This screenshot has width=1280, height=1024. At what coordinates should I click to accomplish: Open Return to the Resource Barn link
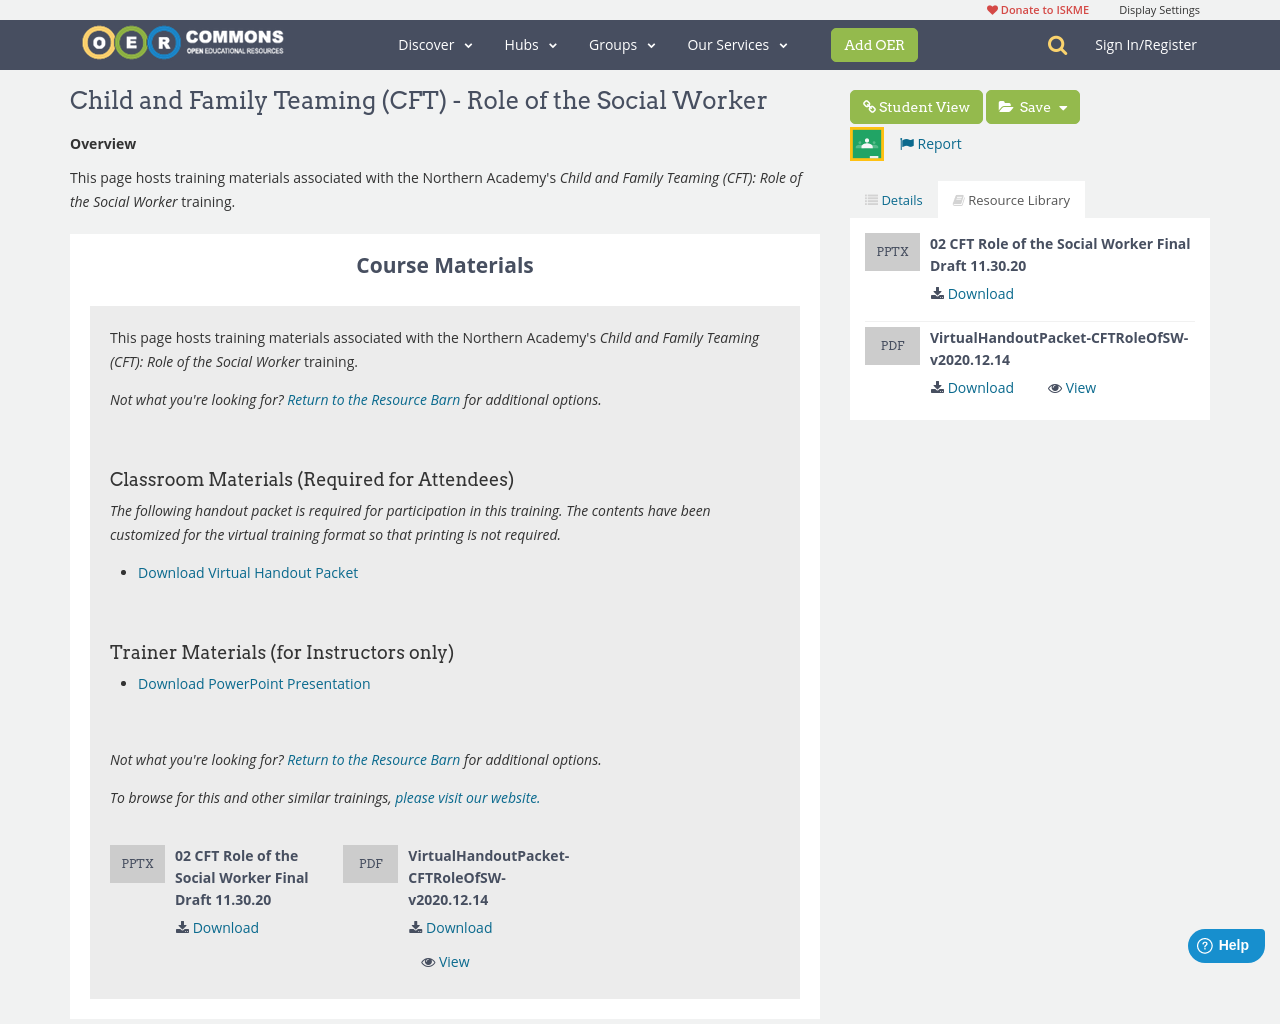tap(373, 398)
